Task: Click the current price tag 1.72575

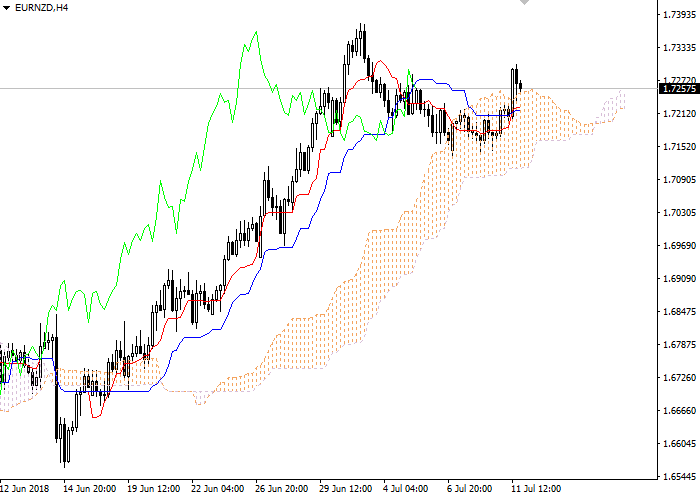Action: [679, 88]
